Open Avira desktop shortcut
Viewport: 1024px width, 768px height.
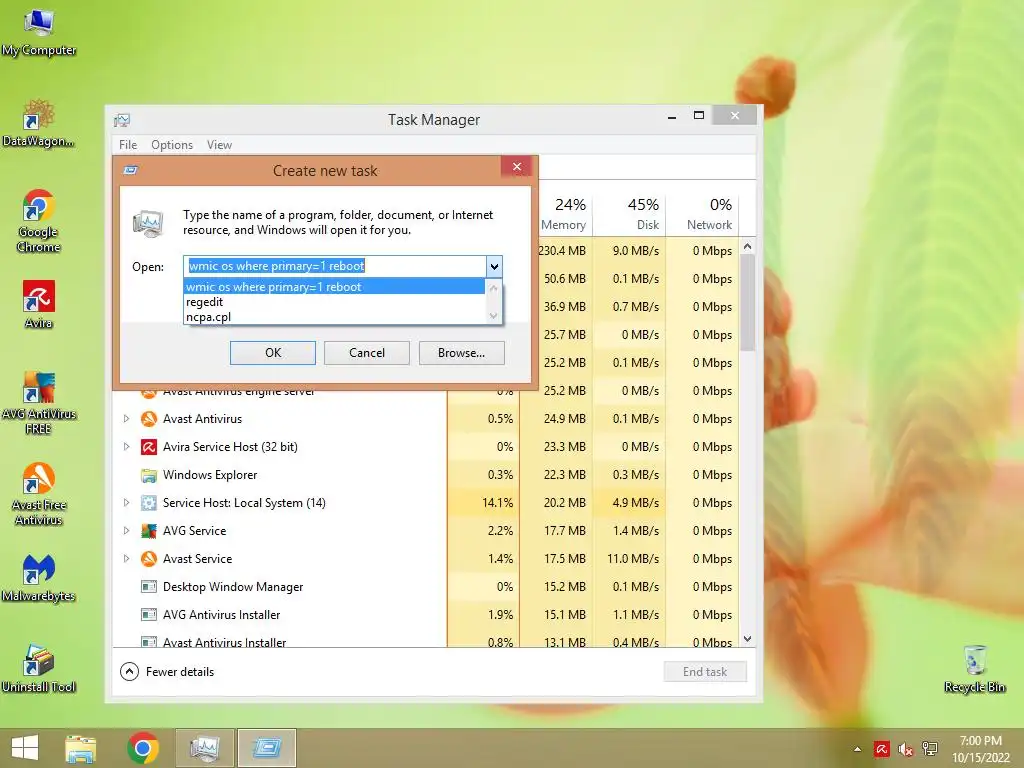[39, 304]
